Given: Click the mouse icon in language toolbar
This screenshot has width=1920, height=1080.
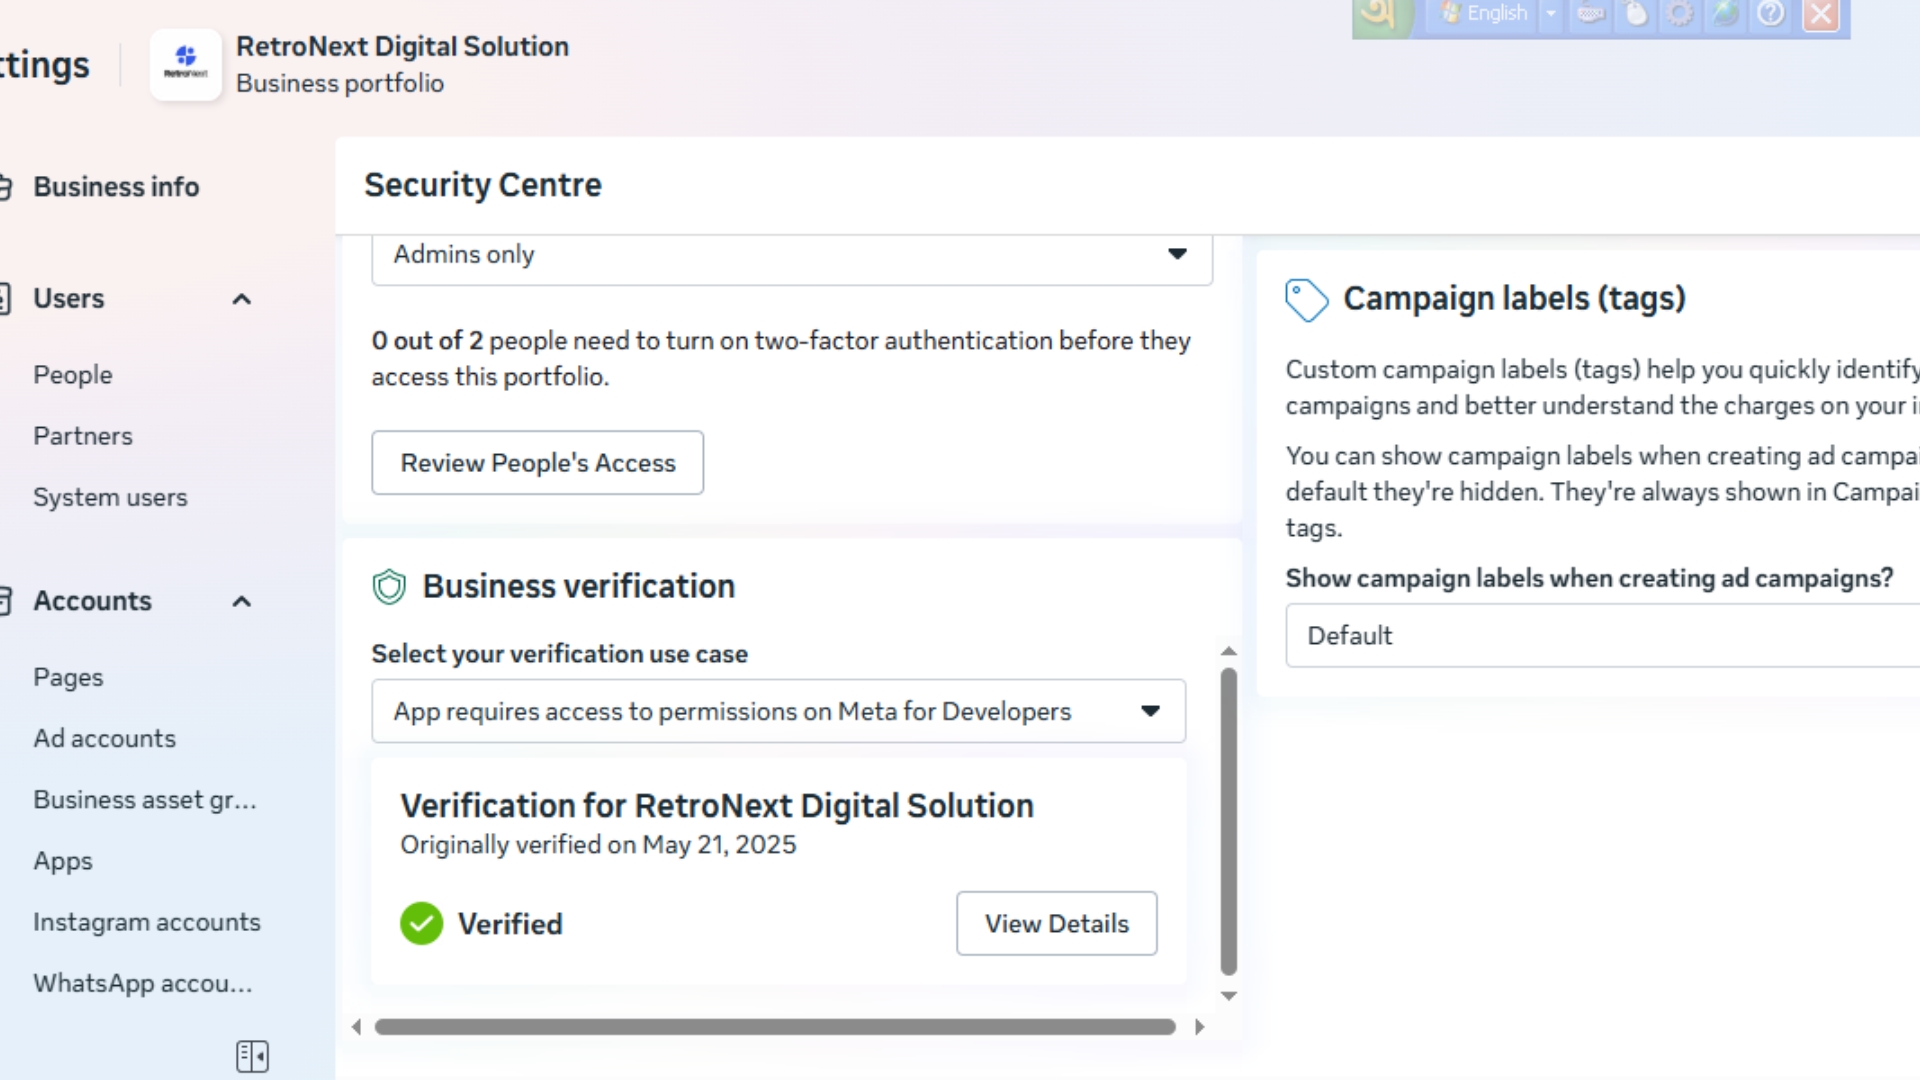Looking at the screenshot, I should 1636,14.
